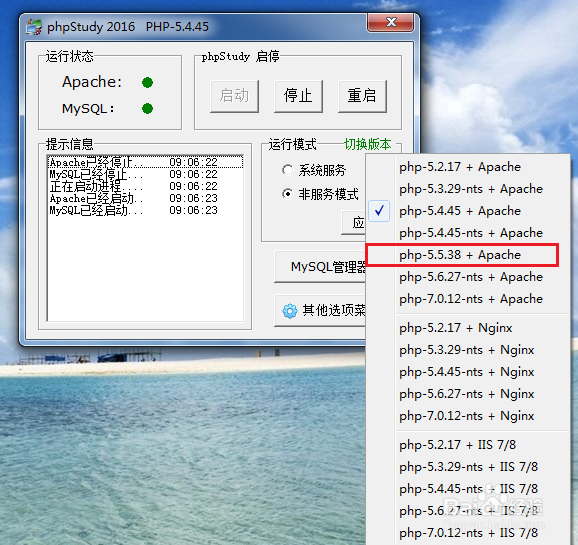Click the 应用 button in 运行模式
The image size is (578, 545).
coord(354,223)
